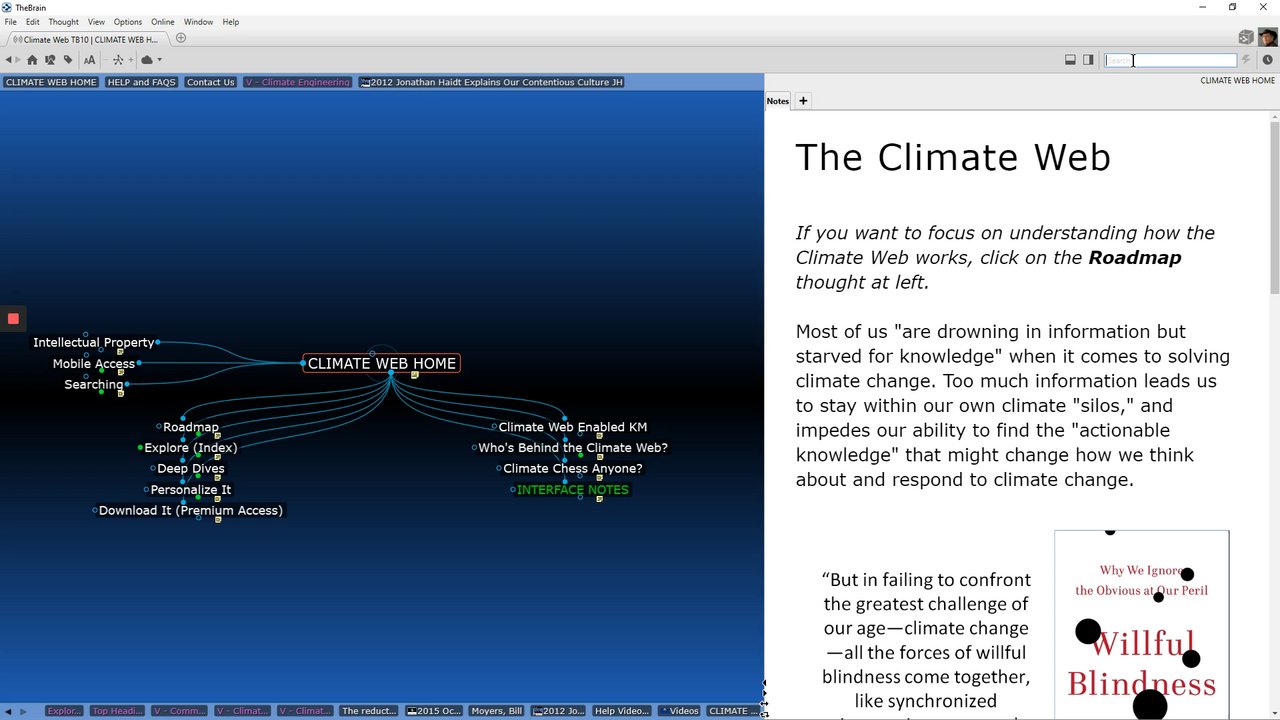Open the Window menu
This screenshot has width=1280, height=720.
pyautogui.click(x=198, y=22)
